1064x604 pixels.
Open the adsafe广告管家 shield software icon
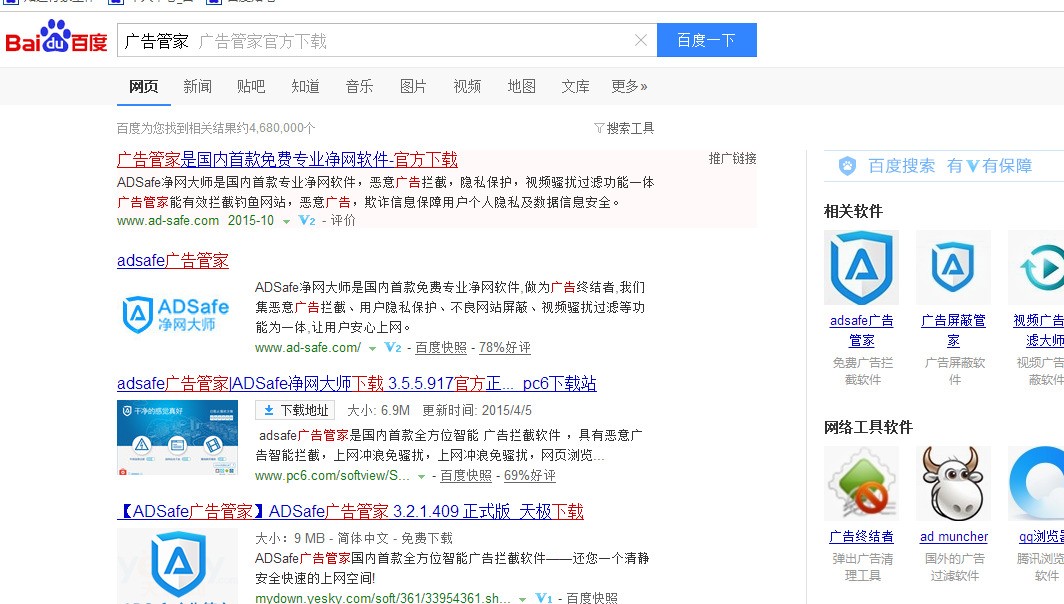(861, 267)
